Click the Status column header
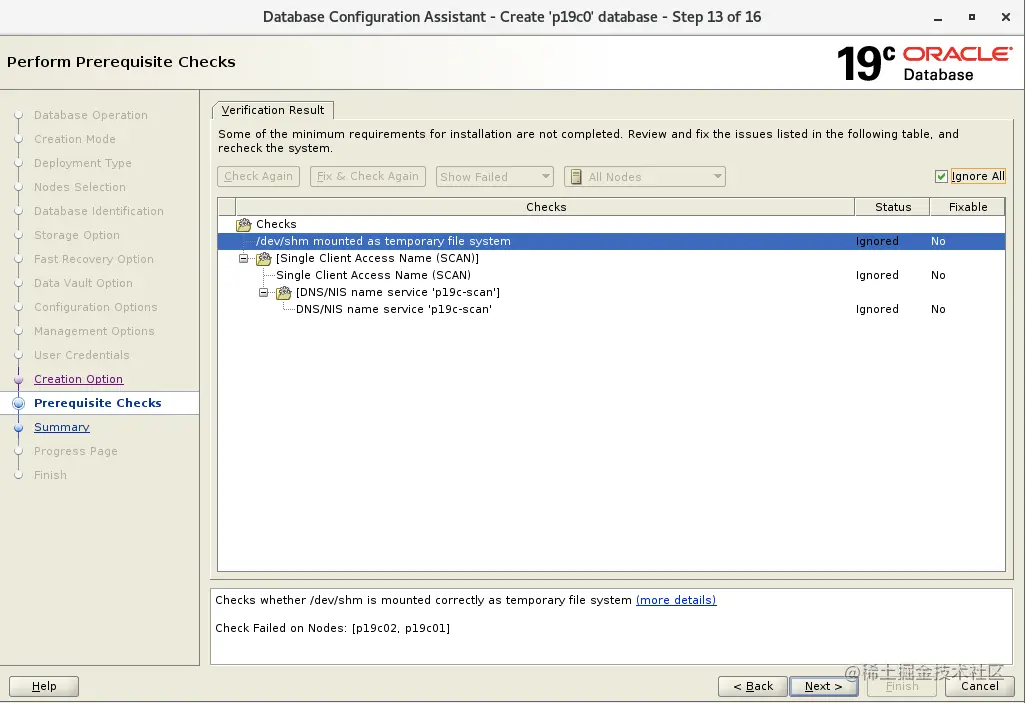This screenshot has height=703, width=1025. pyautogui.click(x=892, y=207)
